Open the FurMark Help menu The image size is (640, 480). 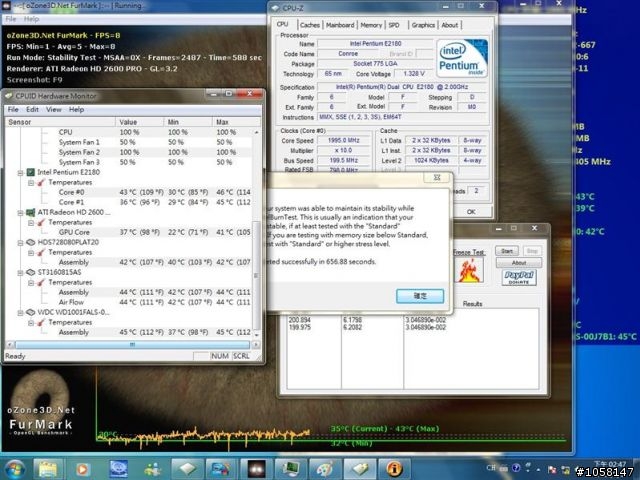31,19
